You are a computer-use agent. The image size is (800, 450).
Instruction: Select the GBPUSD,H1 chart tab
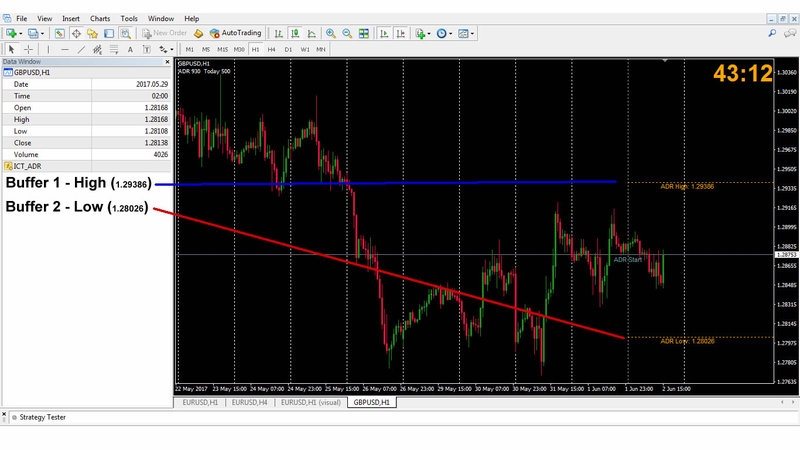372,403
